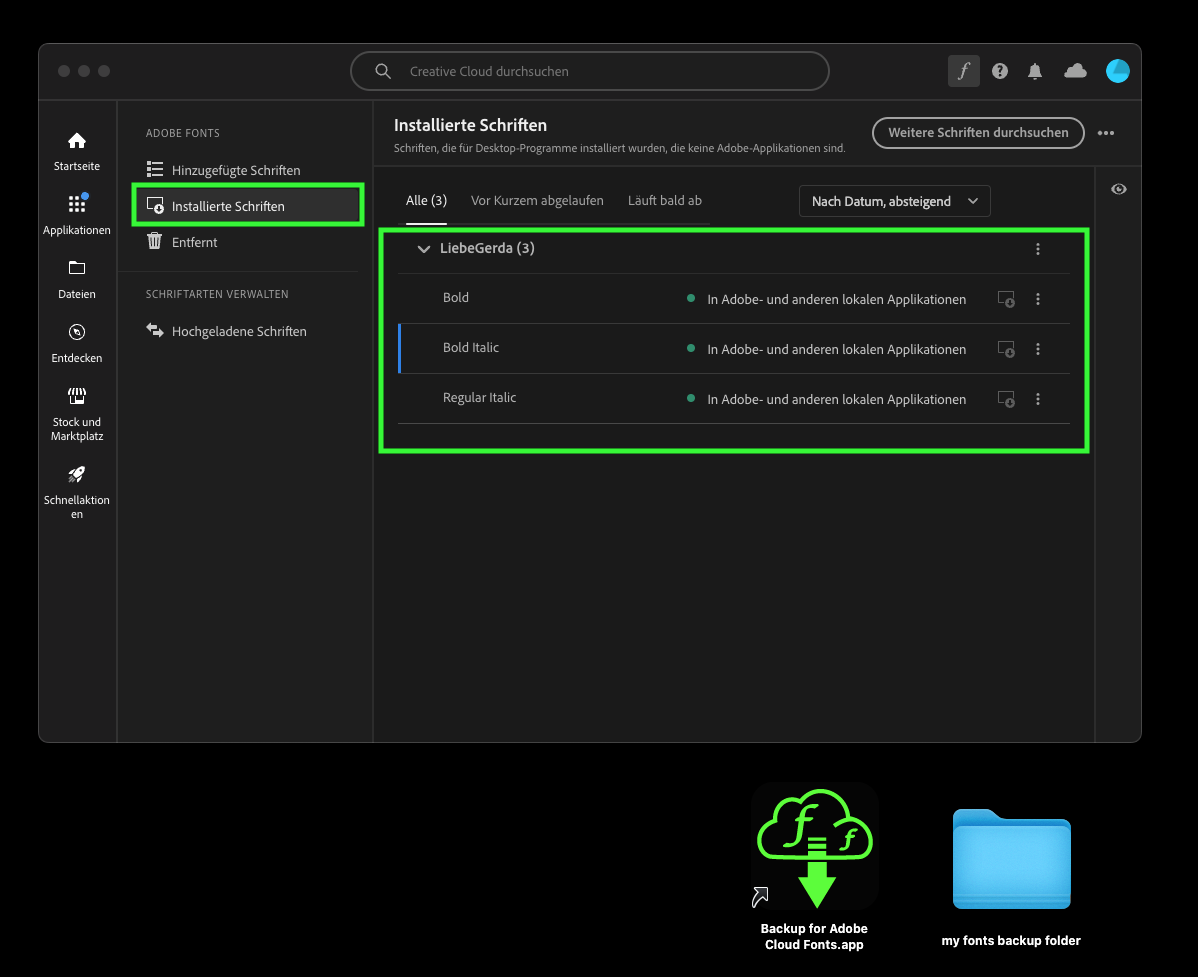Click install icon for Regular Italic font

[1006, 399]
